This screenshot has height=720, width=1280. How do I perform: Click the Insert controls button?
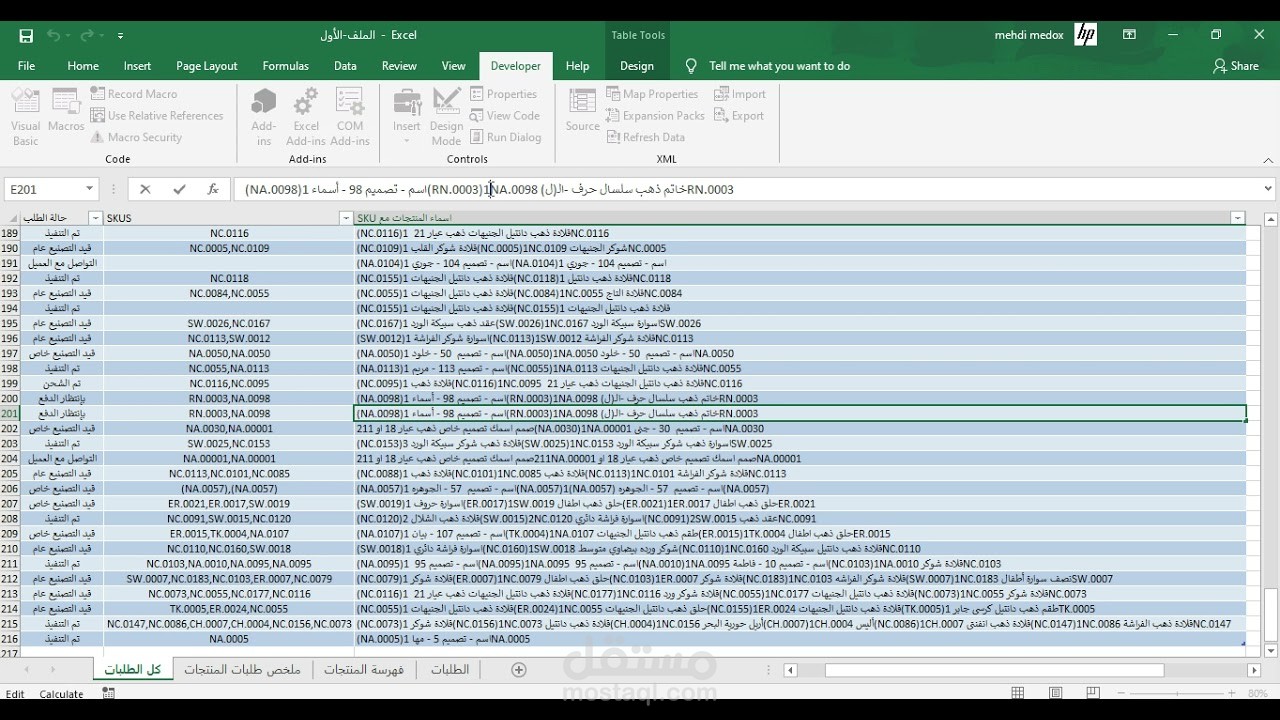(407, 118)
